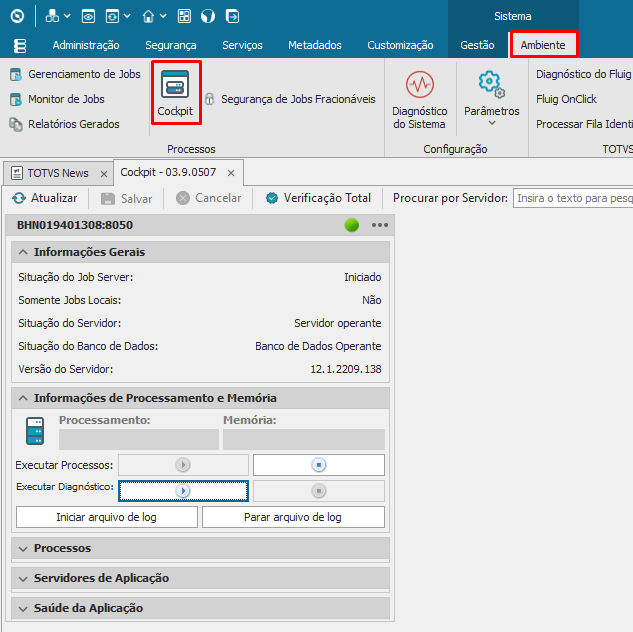Open the Cockpit ribbon button
The image size is (633, 632).
pyautogui.click(x=176, y=93)
